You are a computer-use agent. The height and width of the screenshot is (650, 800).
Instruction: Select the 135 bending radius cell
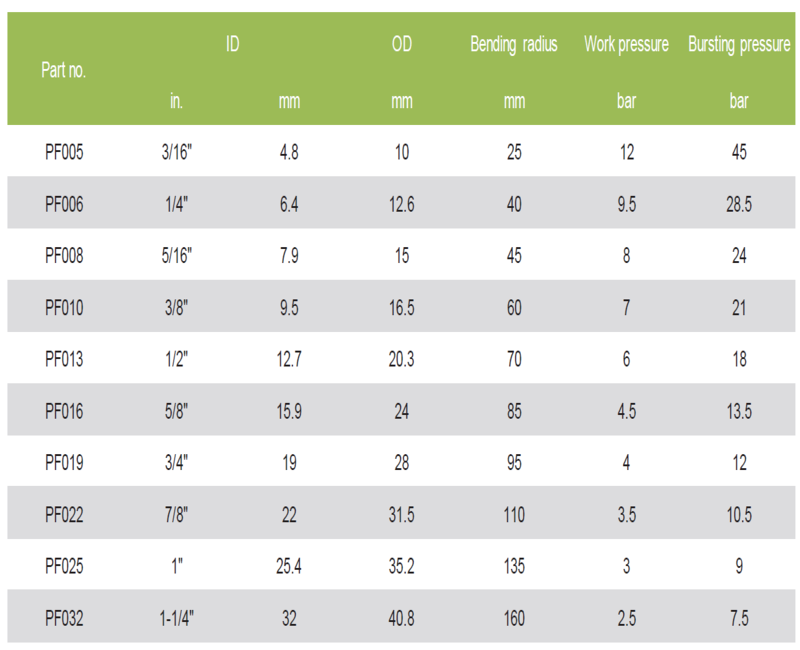[514, 567]
